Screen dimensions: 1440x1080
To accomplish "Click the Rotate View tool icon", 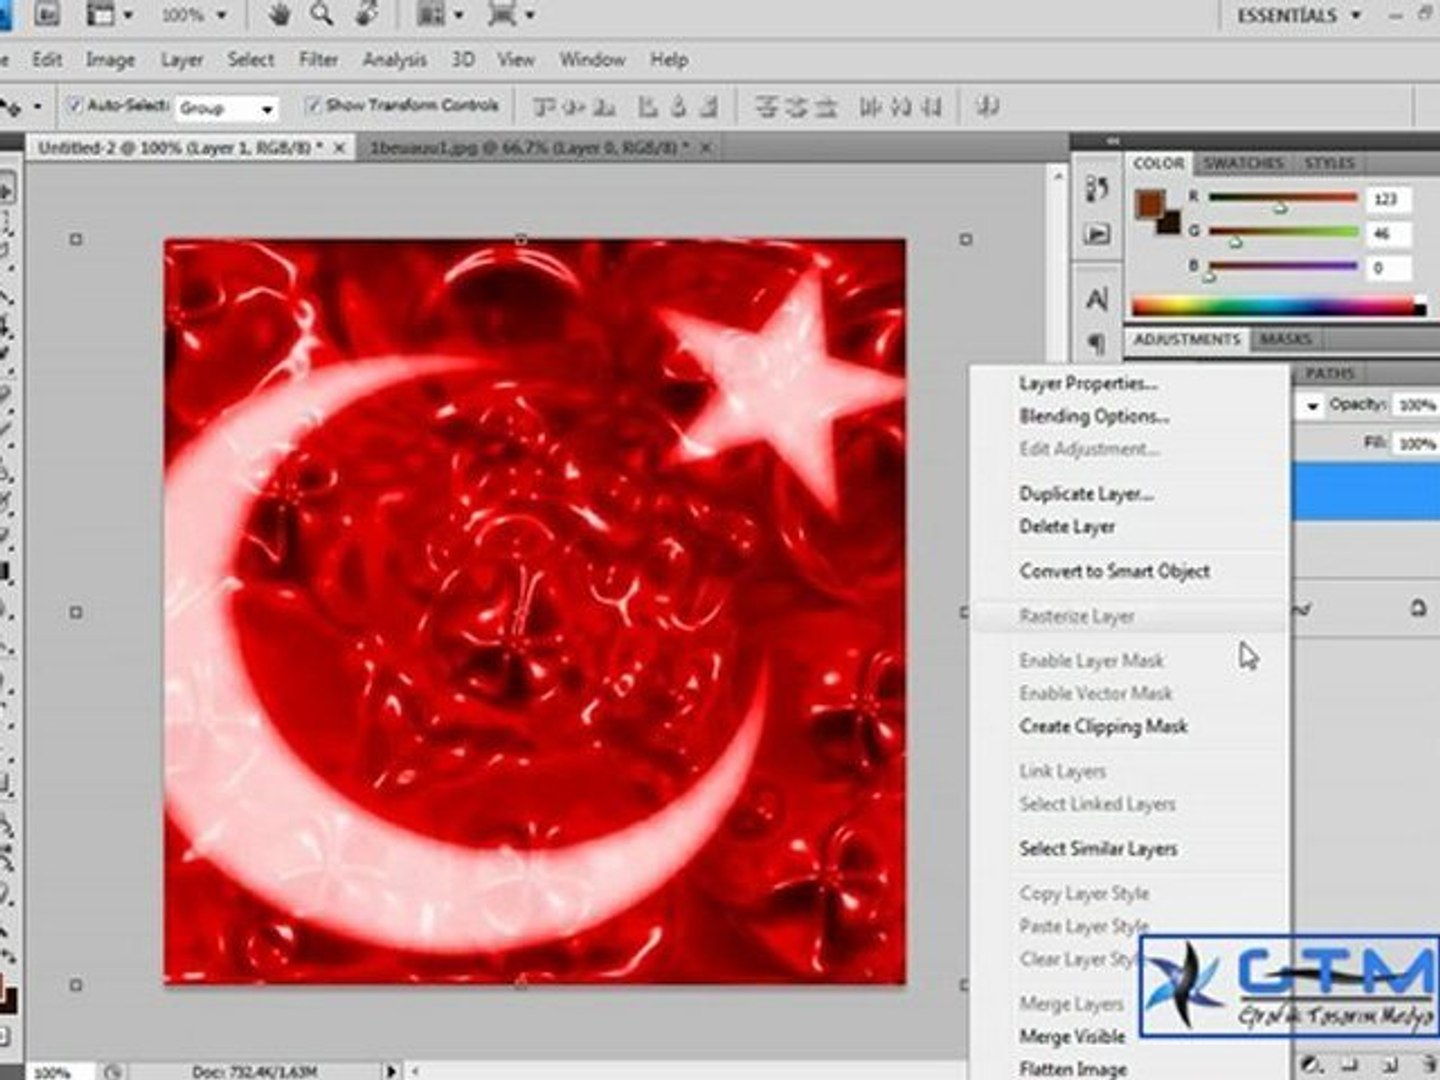I will 367,15.
